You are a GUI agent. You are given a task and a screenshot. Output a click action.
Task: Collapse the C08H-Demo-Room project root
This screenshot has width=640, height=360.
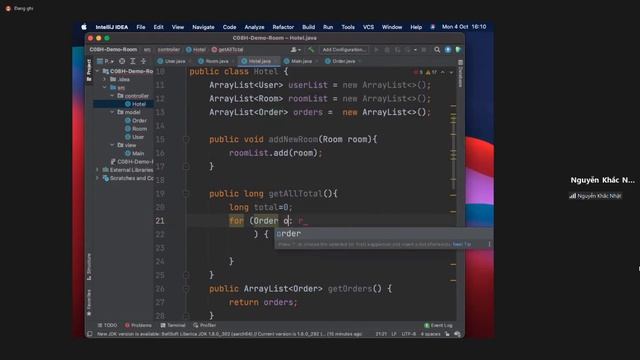(97, 71)
